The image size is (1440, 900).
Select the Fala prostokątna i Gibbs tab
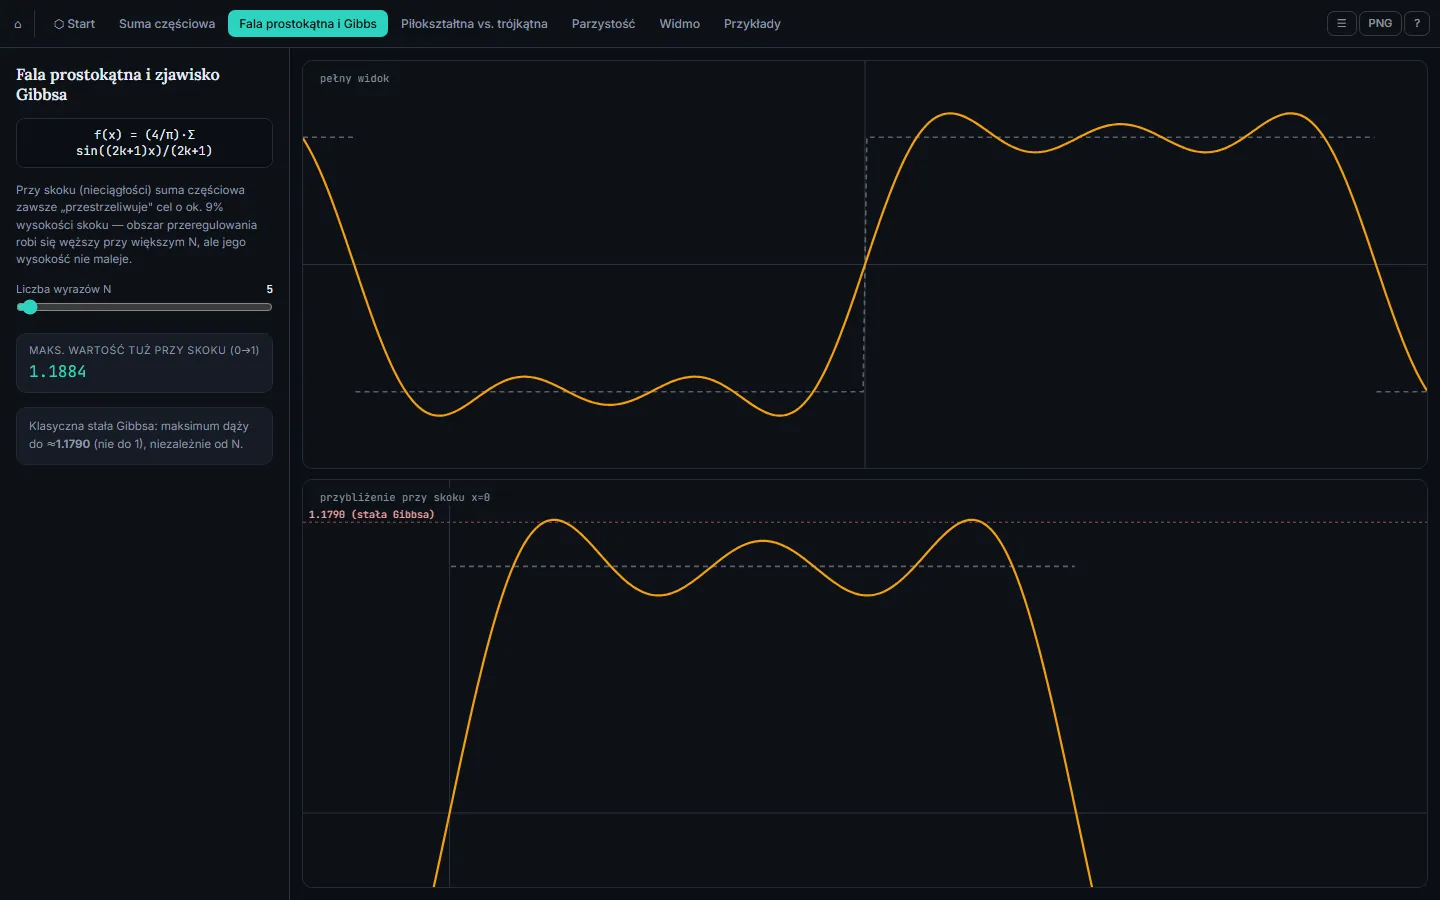308,24
